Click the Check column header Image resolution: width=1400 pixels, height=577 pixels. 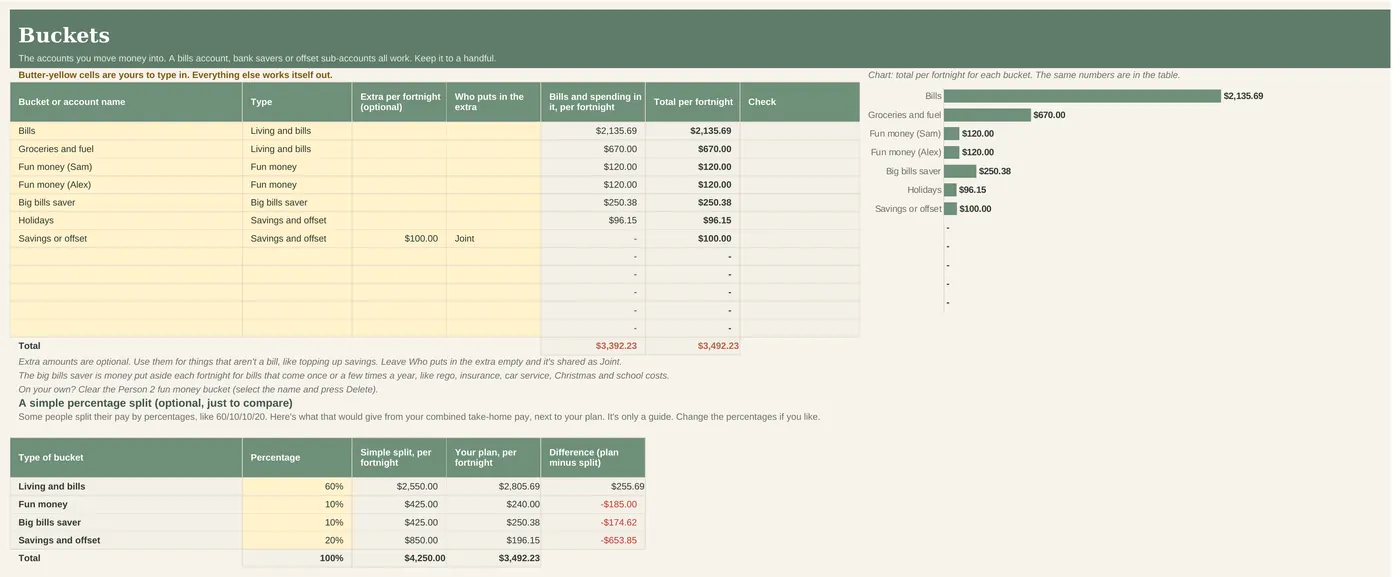[x=800, y=102]
